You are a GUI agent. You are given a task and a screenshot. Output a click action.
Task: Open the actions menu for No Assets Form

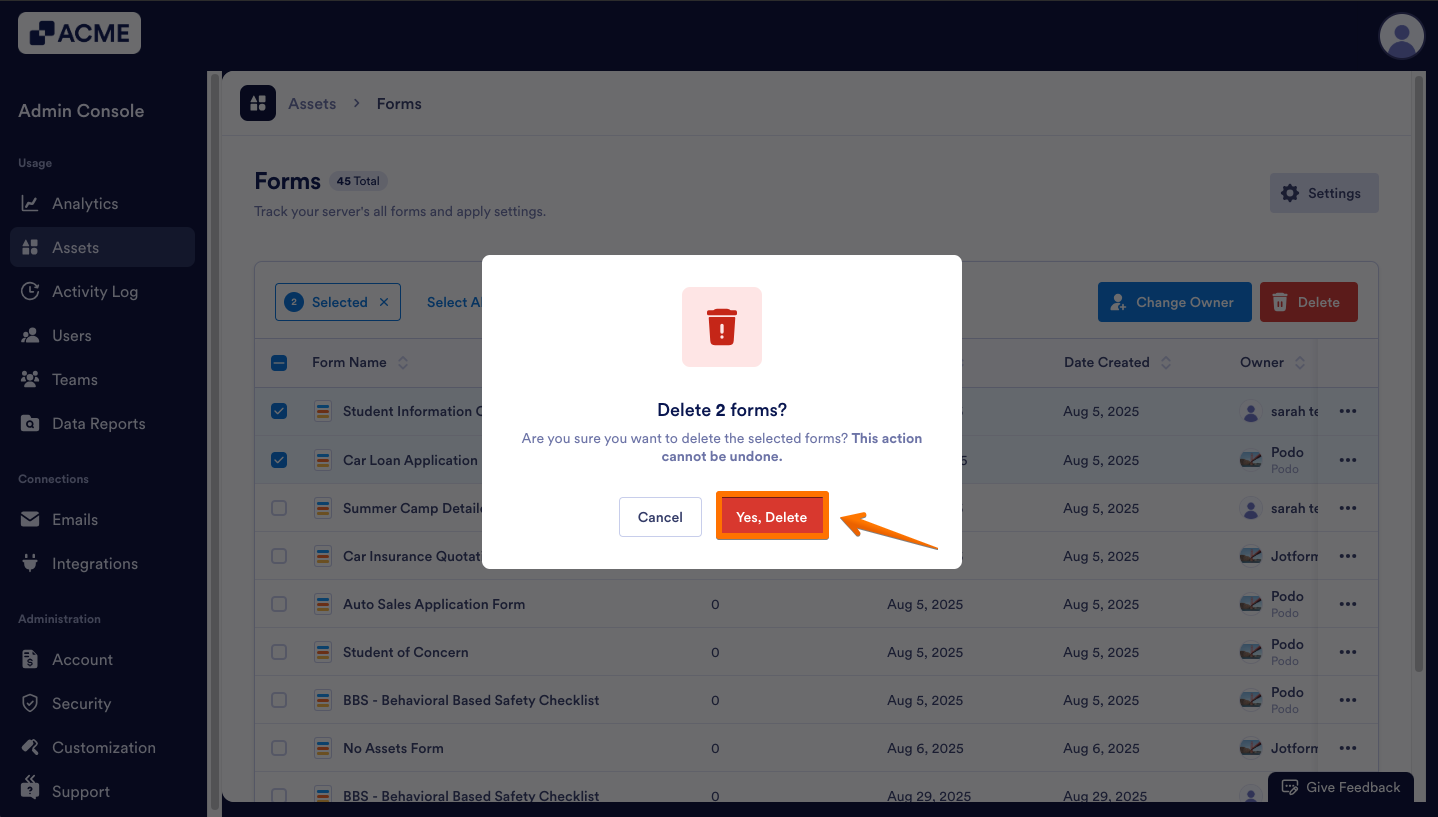tap(1347, 748)
